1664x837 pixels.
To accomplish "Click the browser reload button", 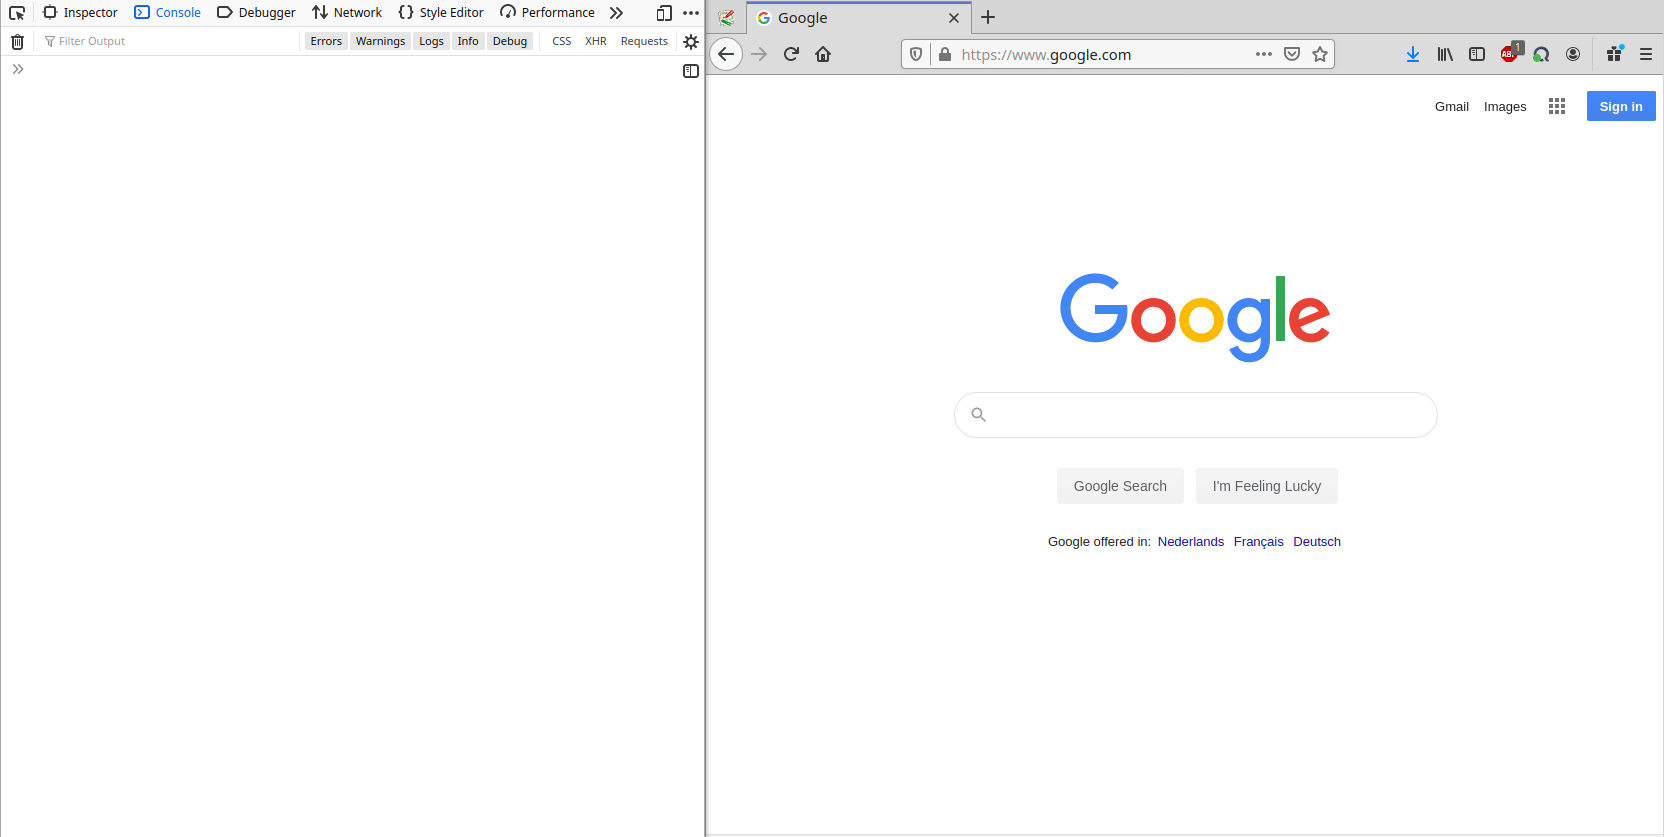I will tap(791, 54).
